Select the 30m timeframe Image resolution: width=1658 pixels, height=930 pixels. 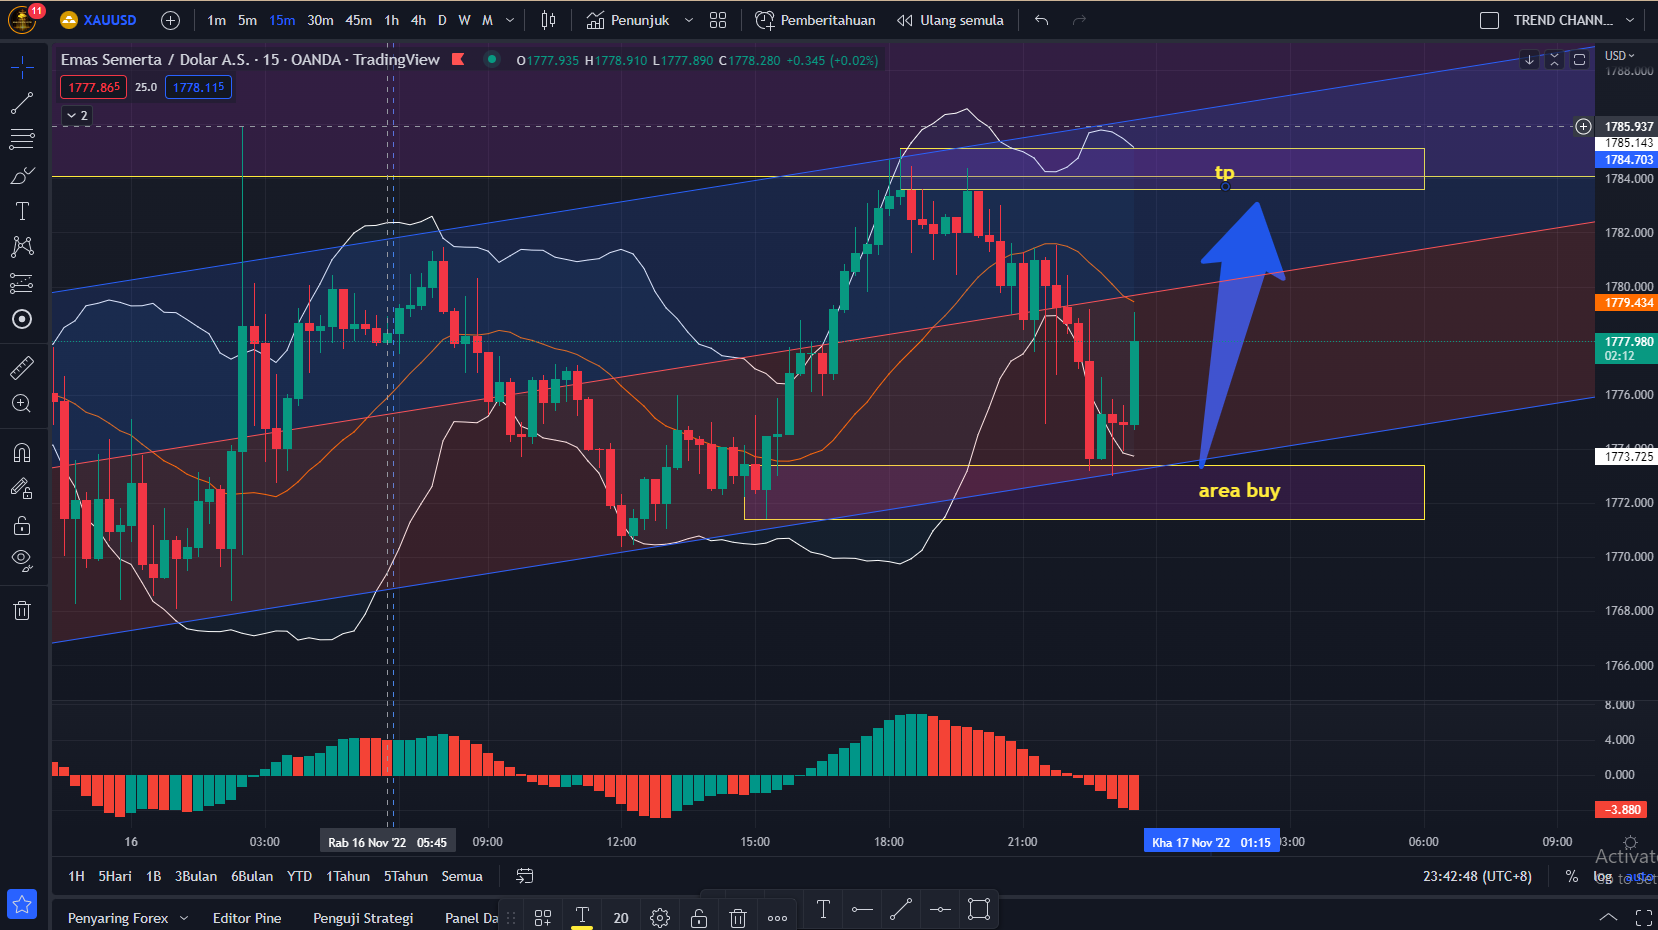[x=320, y=20]
